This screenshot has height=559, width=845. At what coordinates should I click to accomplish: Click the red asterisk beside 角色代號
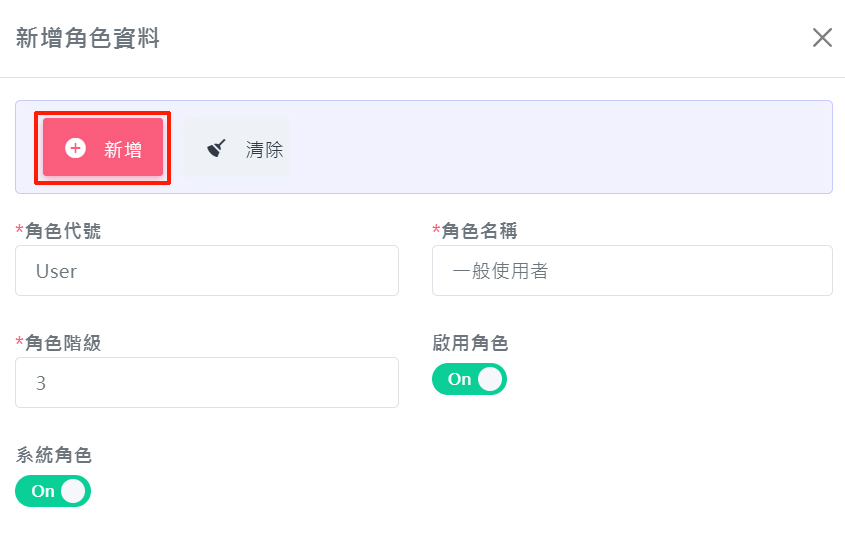pos(20,231)
